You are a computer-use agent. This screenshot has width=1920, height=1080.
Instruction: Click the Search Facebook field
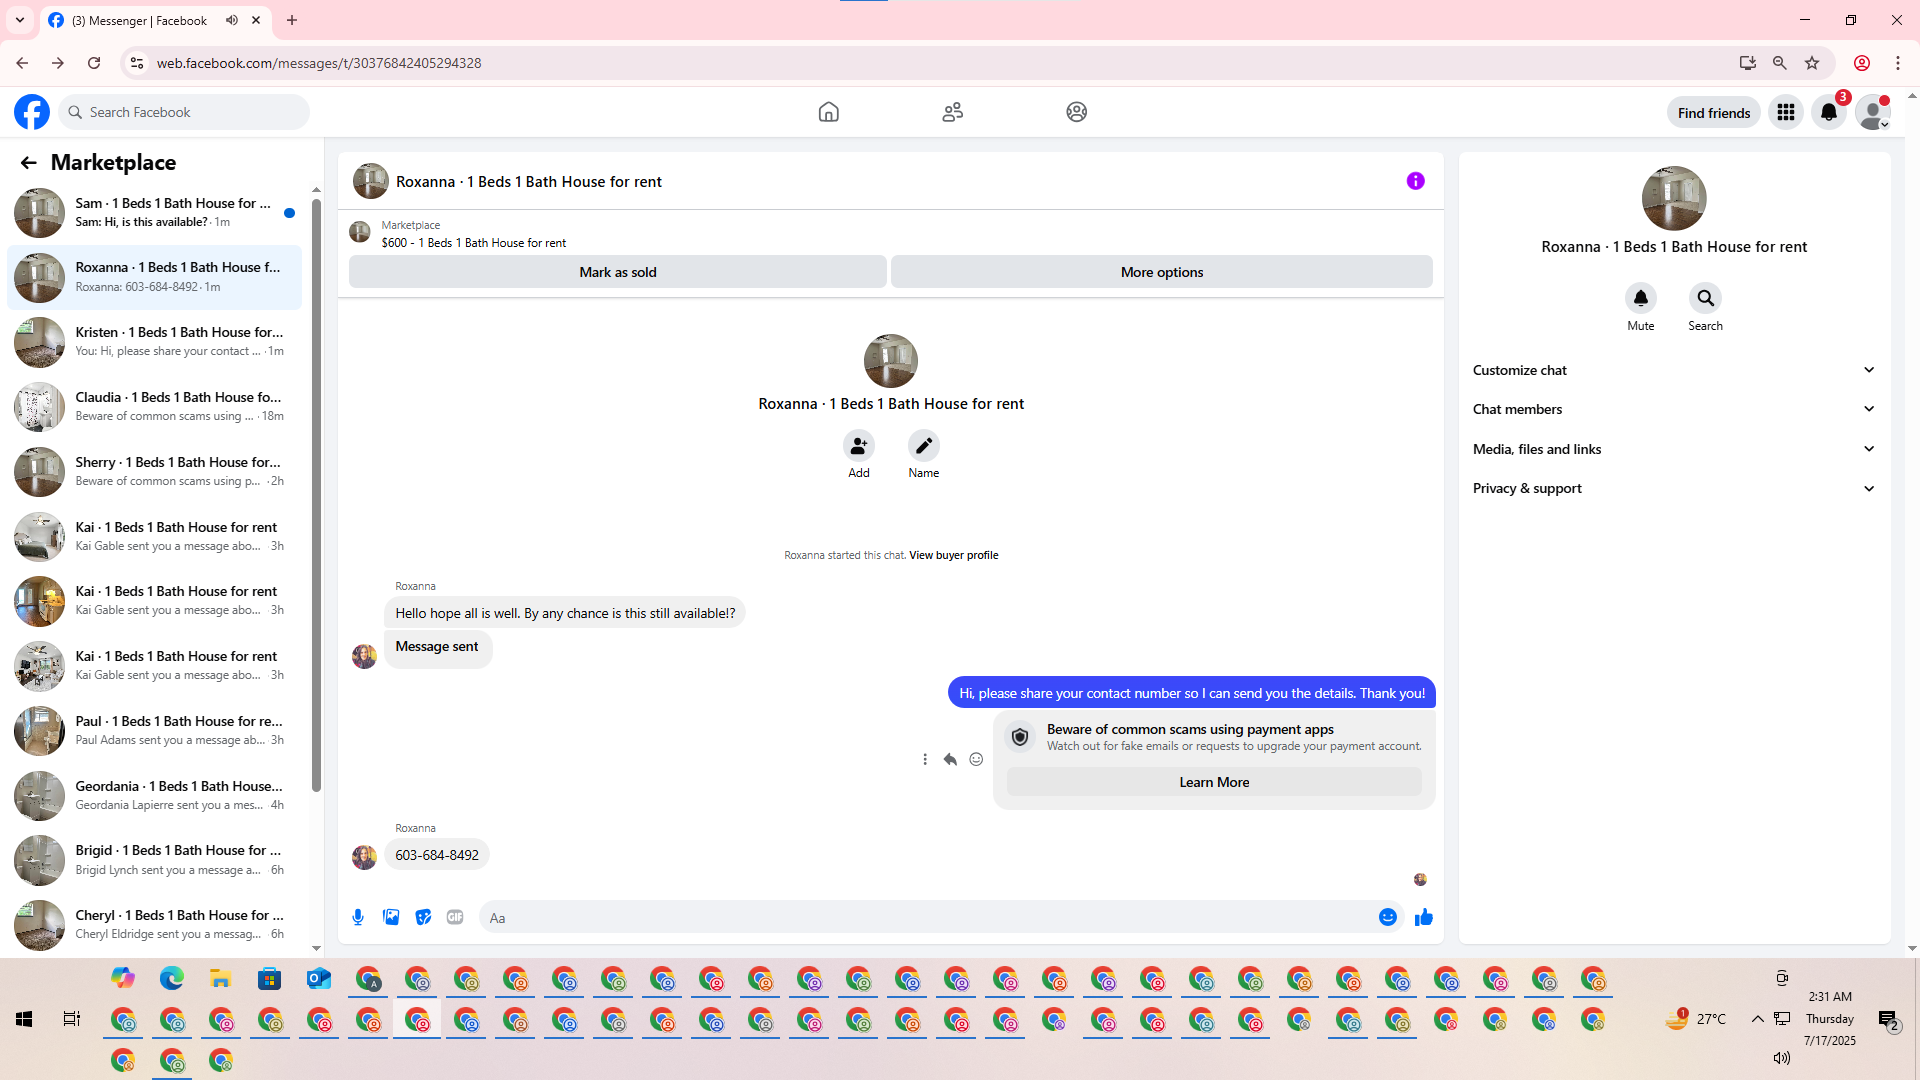tap(185, 112)
